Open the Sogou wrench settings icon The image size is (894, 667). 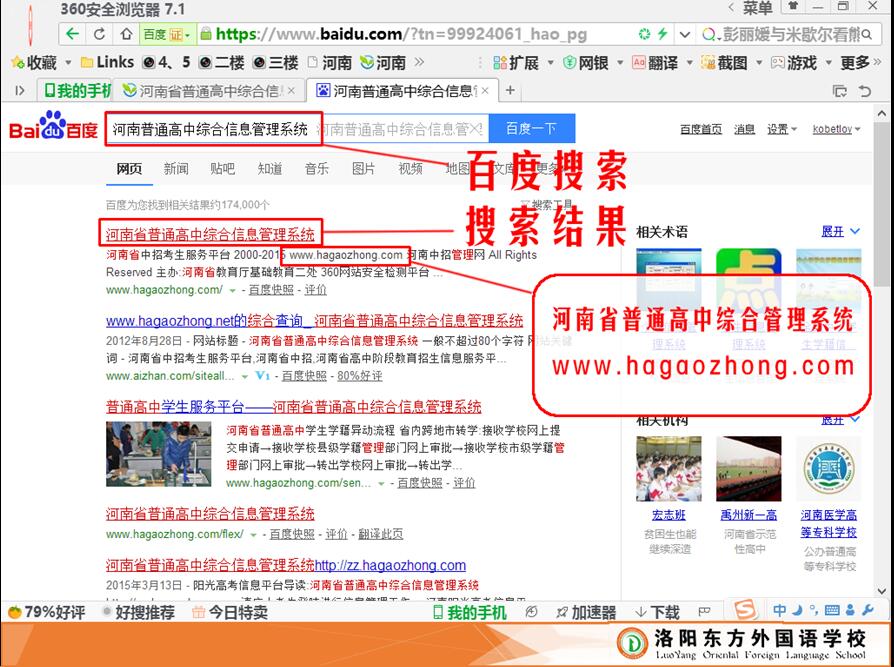click(x=868, y=611)
